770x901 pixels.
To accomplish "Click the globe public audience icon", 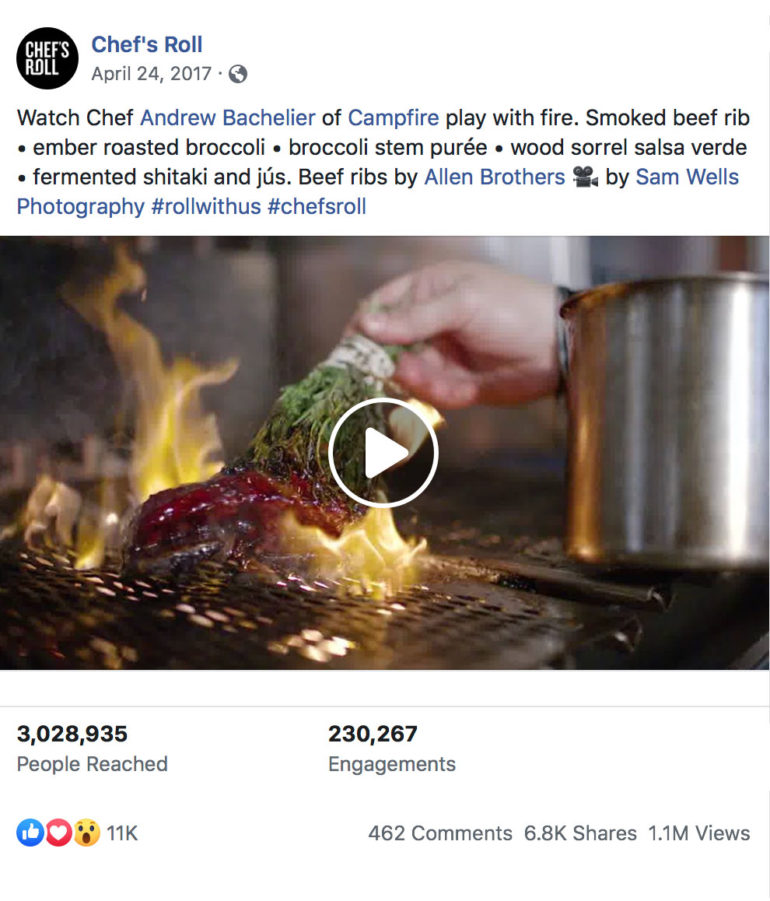I will 238,74.
